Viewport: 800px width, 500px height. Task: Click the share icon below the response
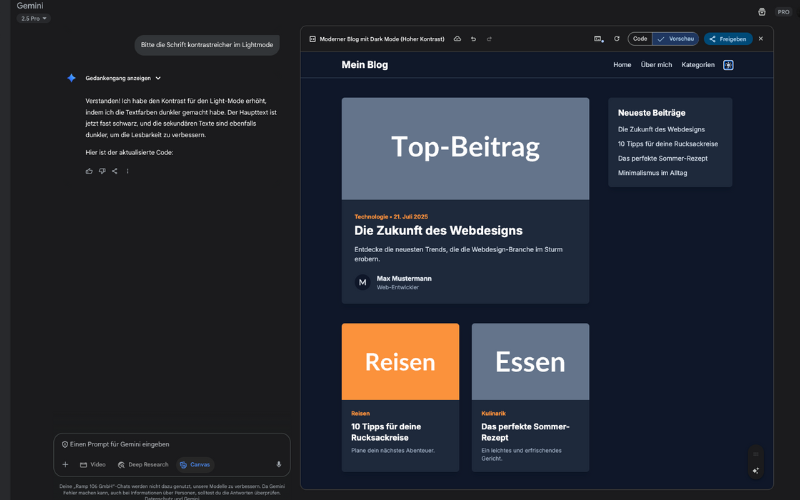tap(114, 171)
